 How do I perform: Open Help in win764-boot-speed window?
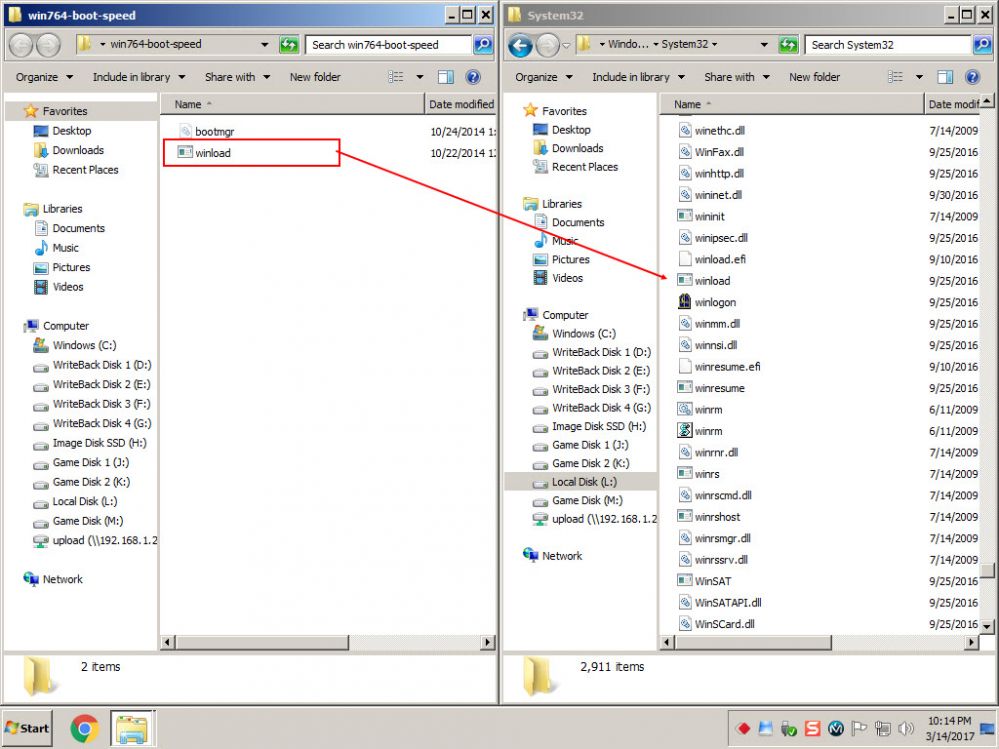point(473,77)
